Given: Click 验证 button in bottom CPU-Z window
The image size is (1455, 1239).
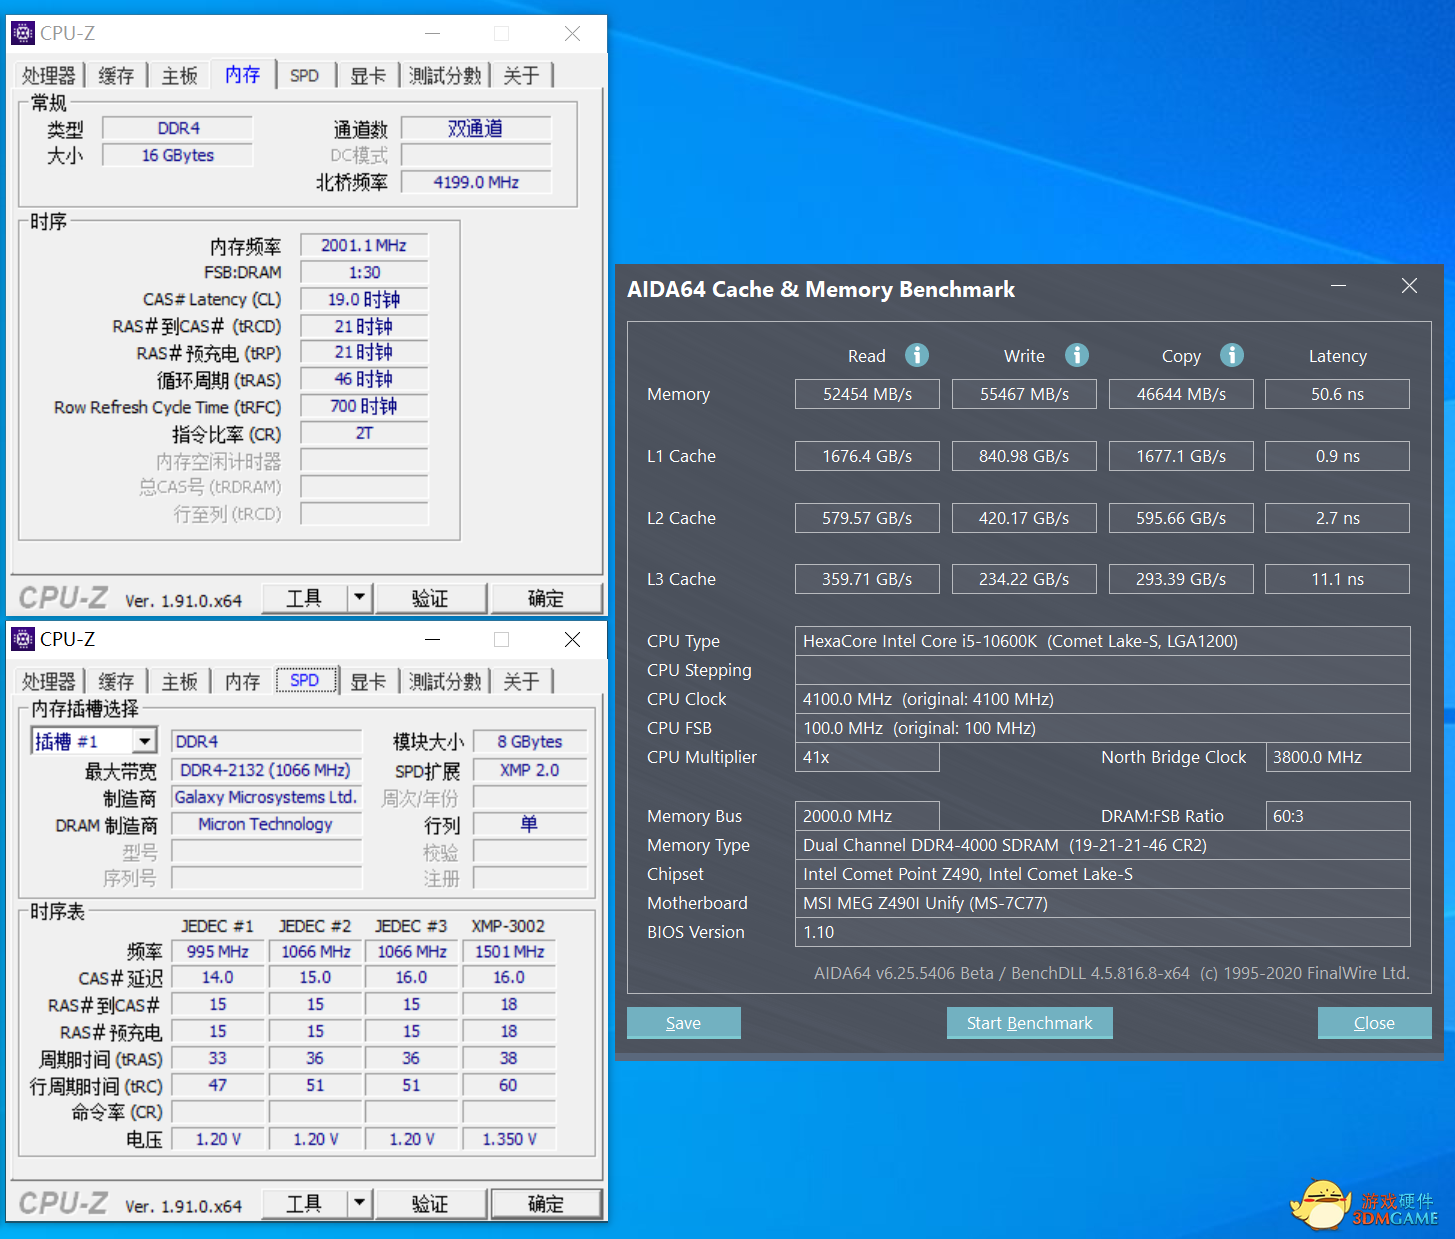Looking at the screenshot, I should tap(431, 1203).
